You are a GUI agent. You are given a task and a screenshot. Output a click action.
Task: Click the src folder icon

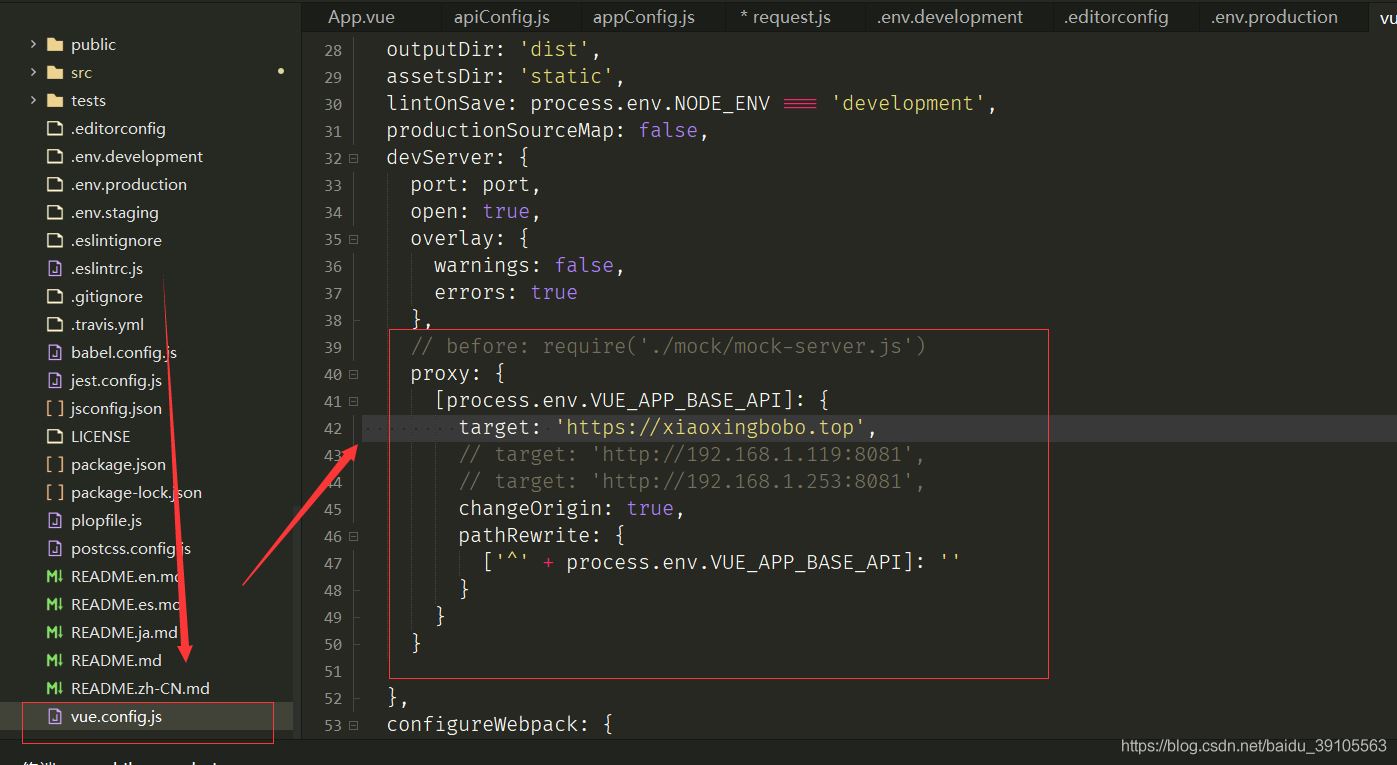click(x=55, y=73)
